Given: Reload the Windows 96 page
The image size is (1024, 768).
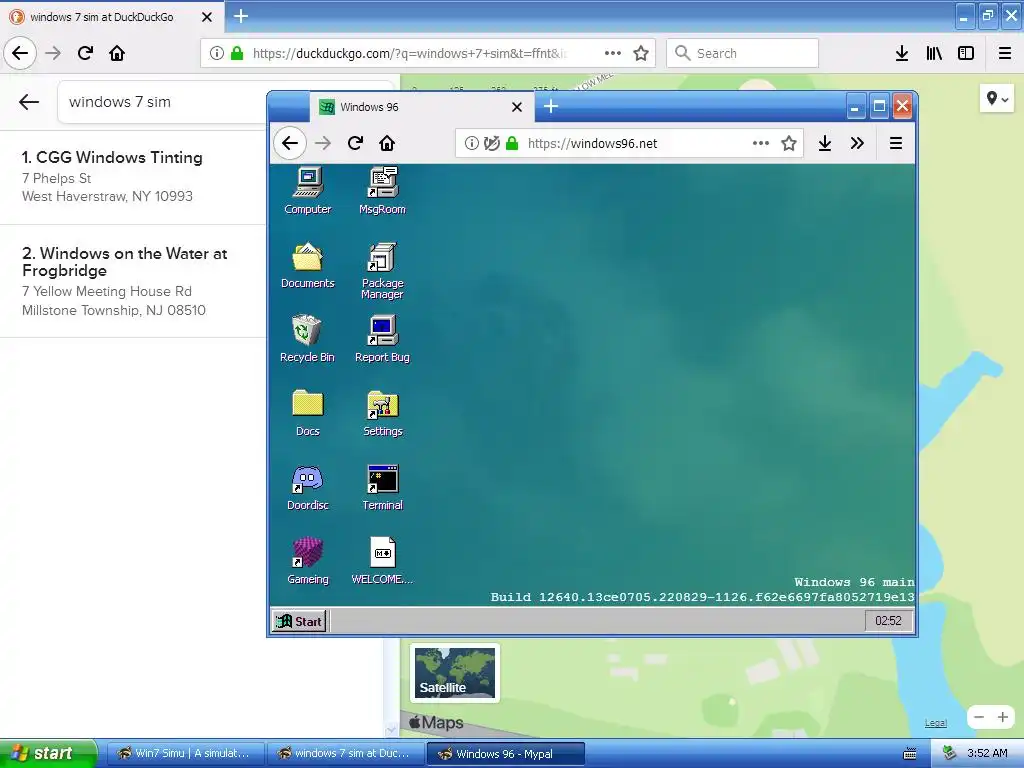Looking at the screenshot, I should coord(355,143).
